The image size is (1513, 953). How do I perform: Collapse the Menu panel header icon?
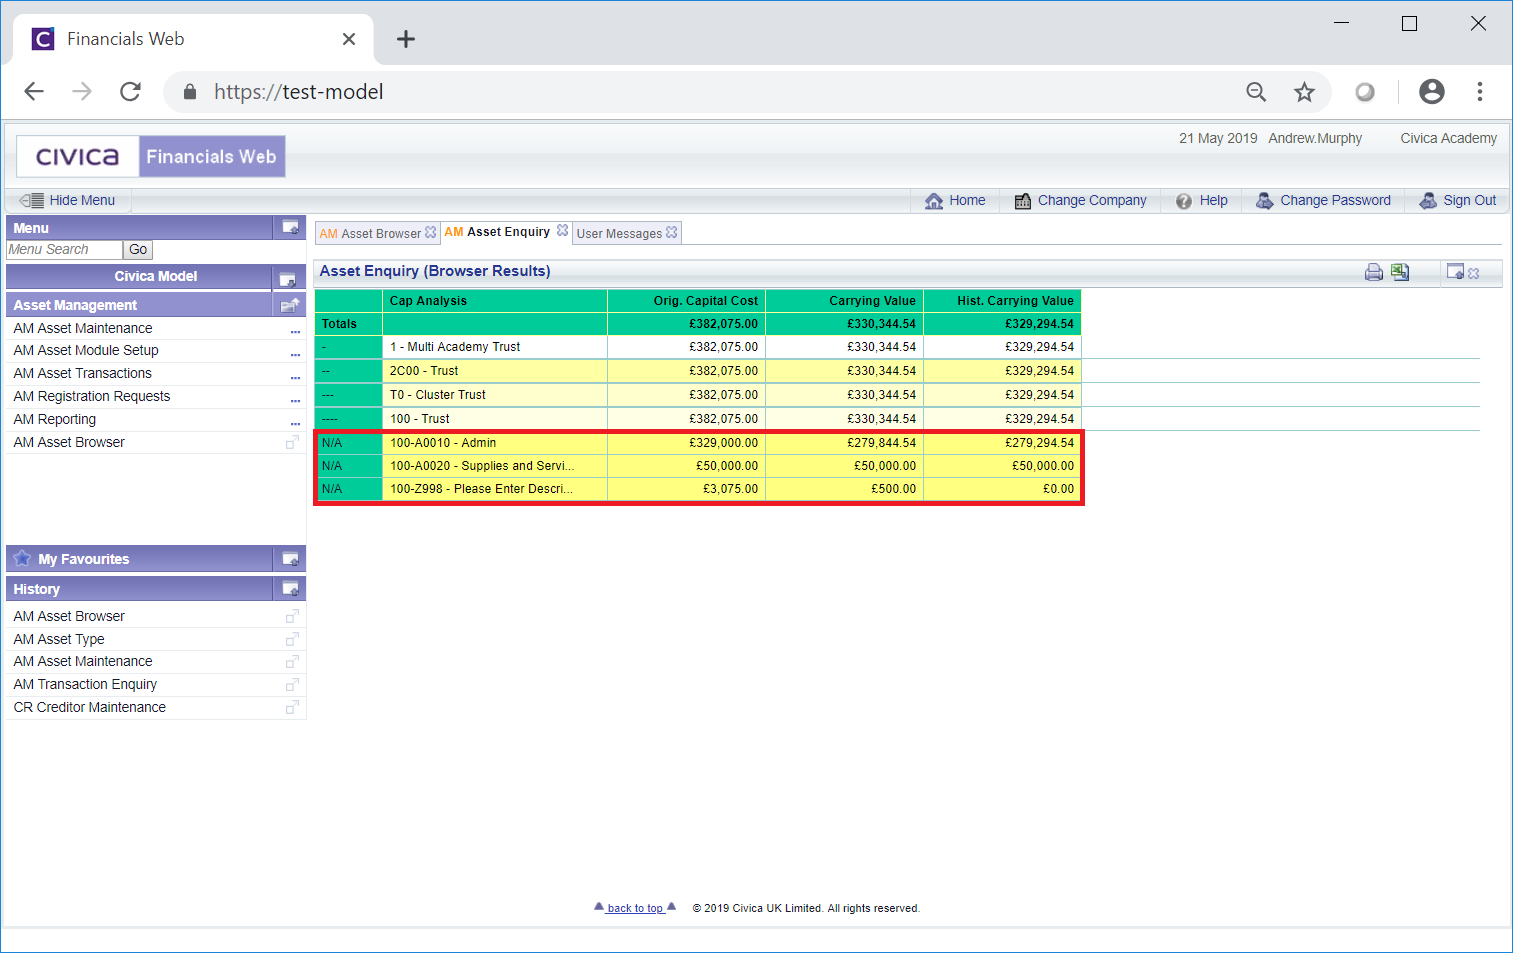(x=291, y=227)
